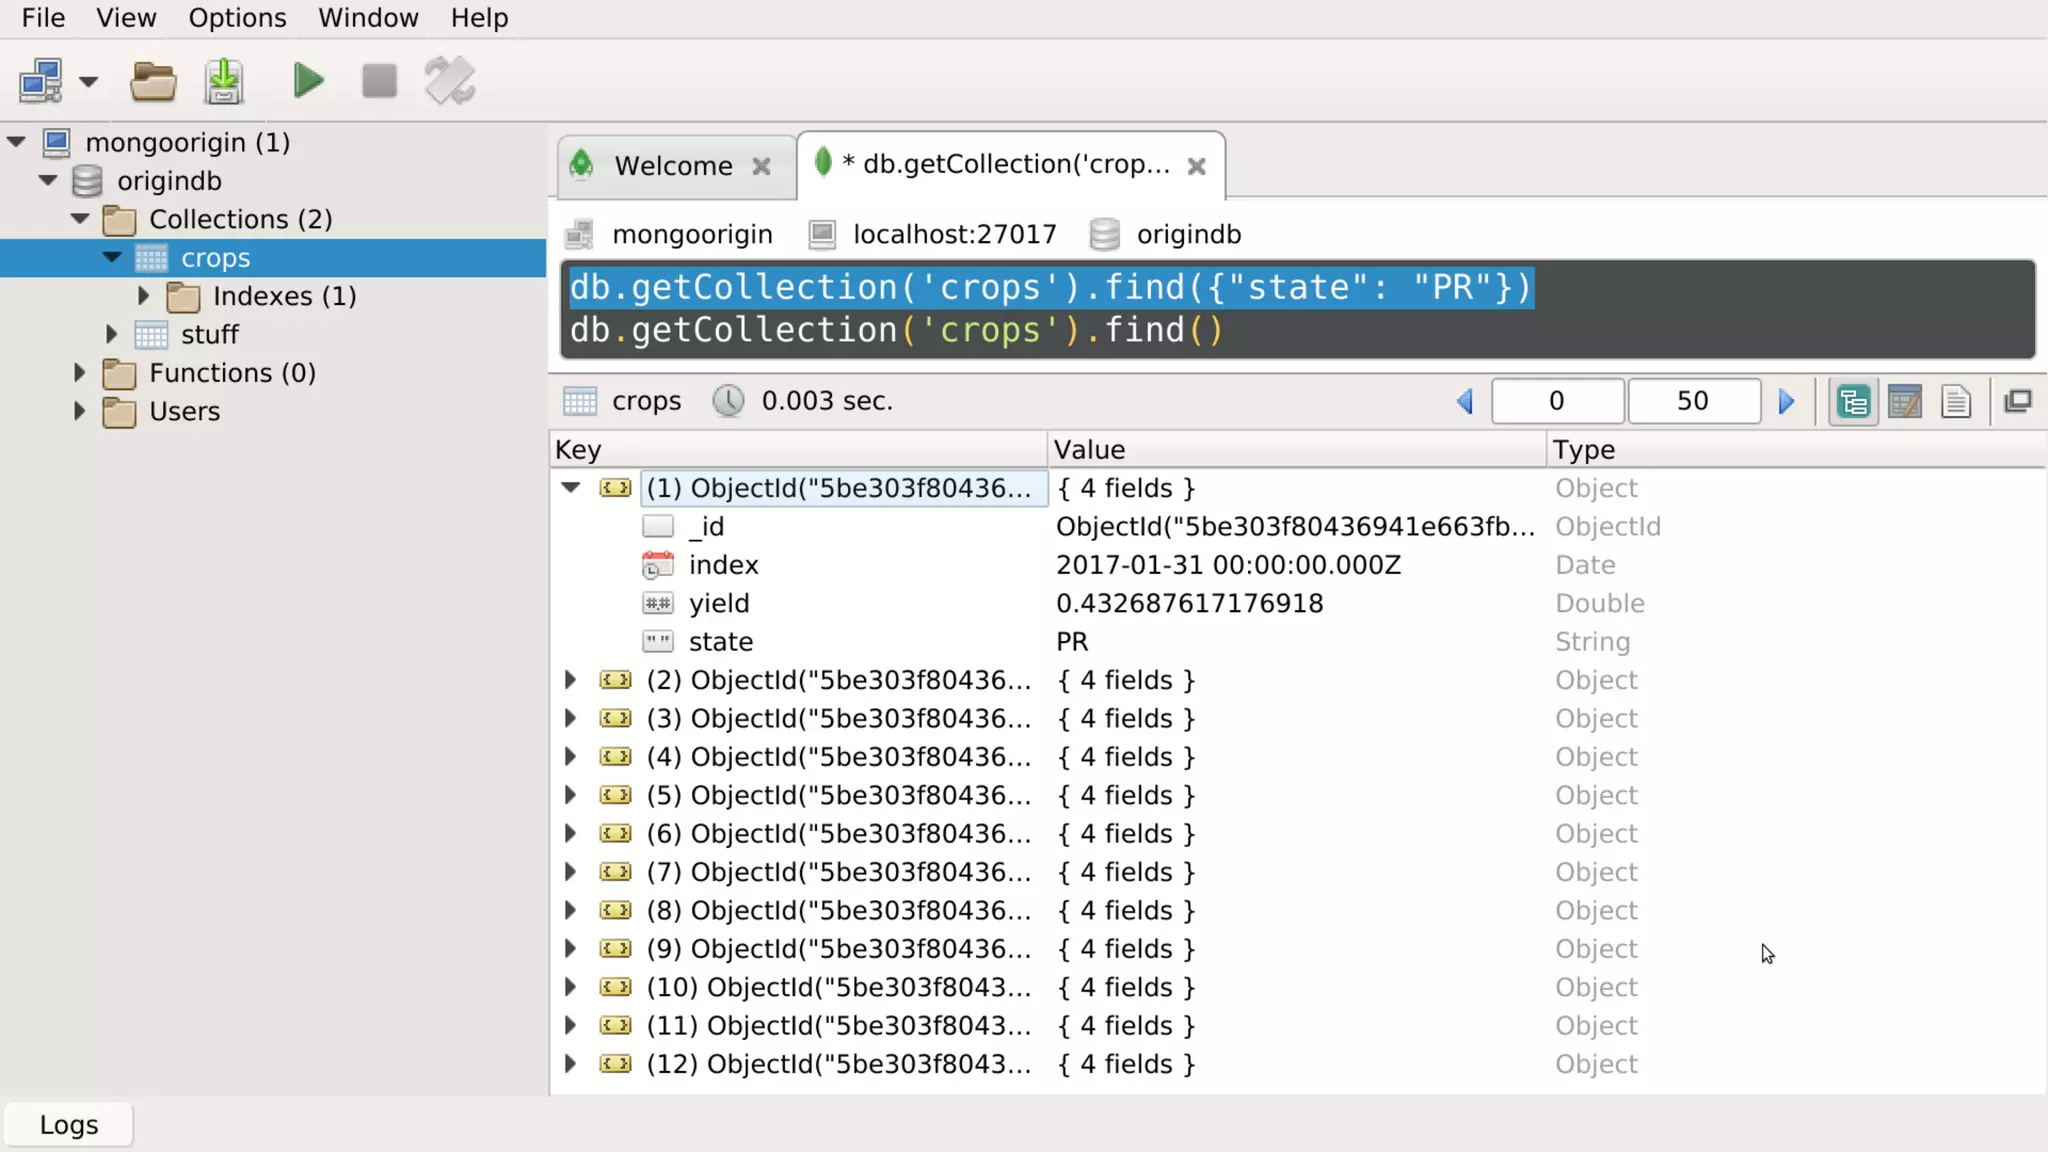
Task: Go to previous results page arrow
Action: tap(1465, 402)
